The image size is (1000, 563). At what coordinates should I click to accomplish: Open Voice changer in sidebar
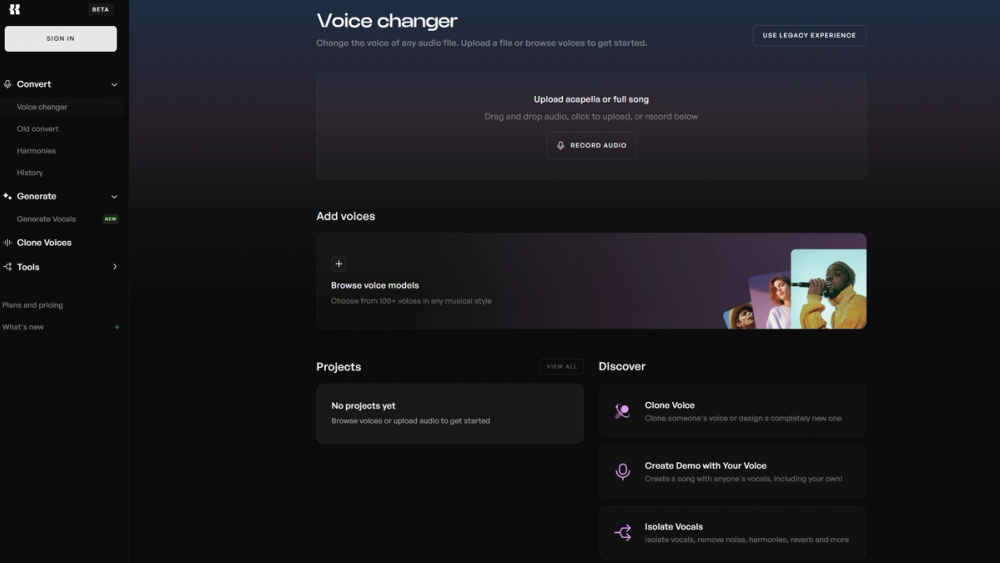click(42, 107)
